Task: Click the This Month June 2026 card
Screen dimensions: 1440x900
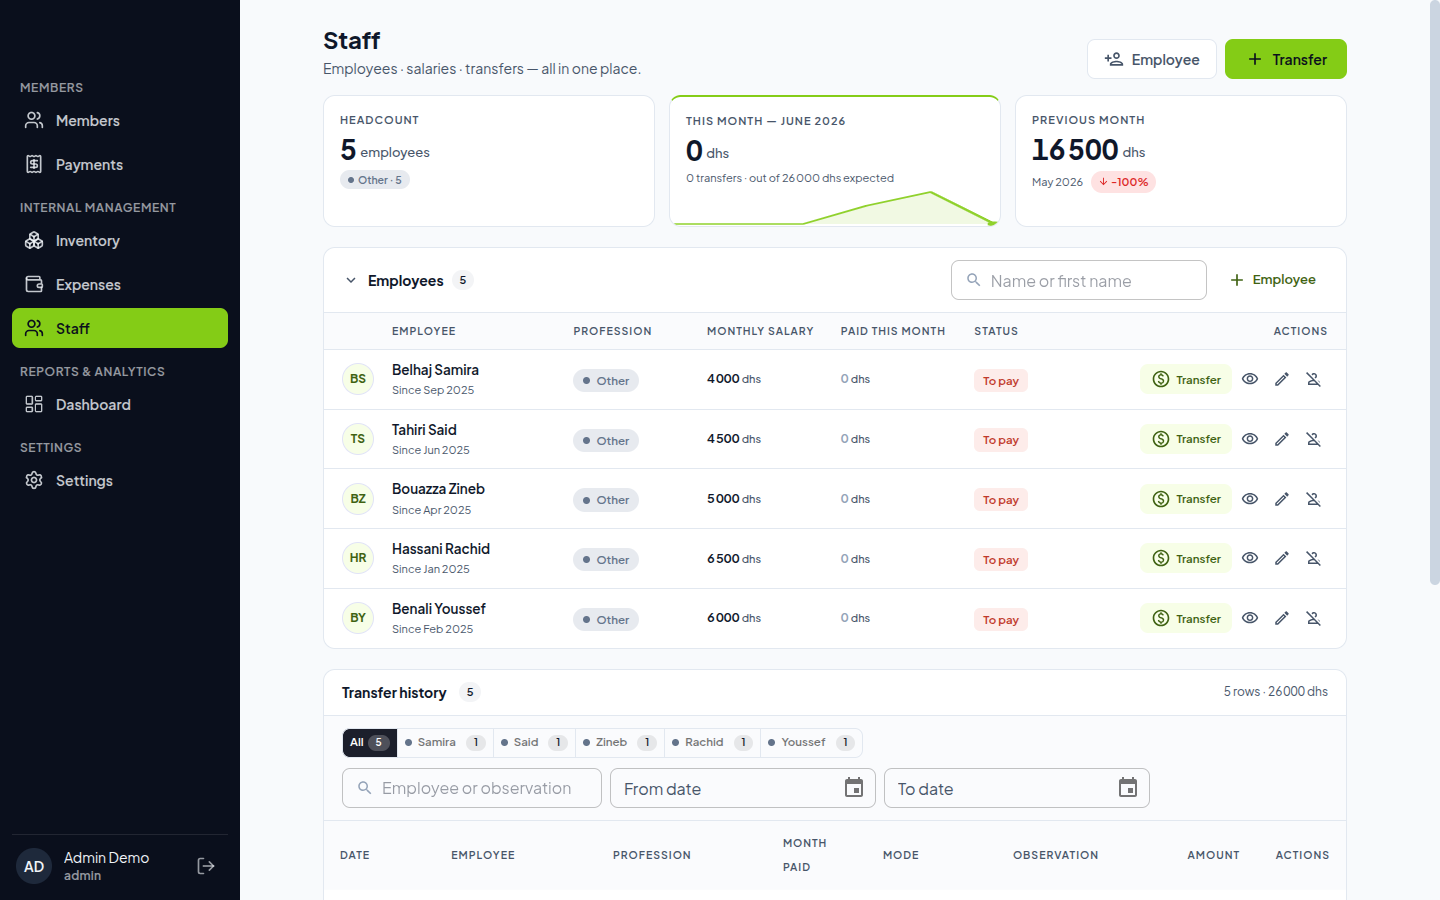Action: (835, 161)
